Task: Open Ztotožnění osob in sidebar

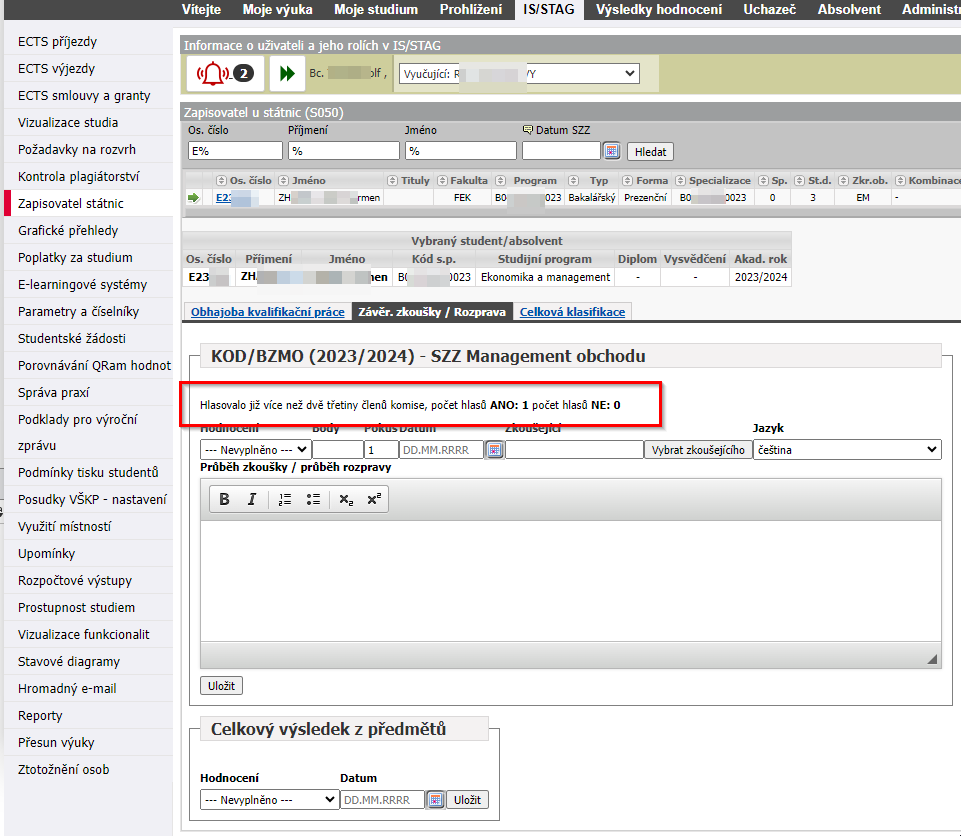Action: [x=64, y=770]
